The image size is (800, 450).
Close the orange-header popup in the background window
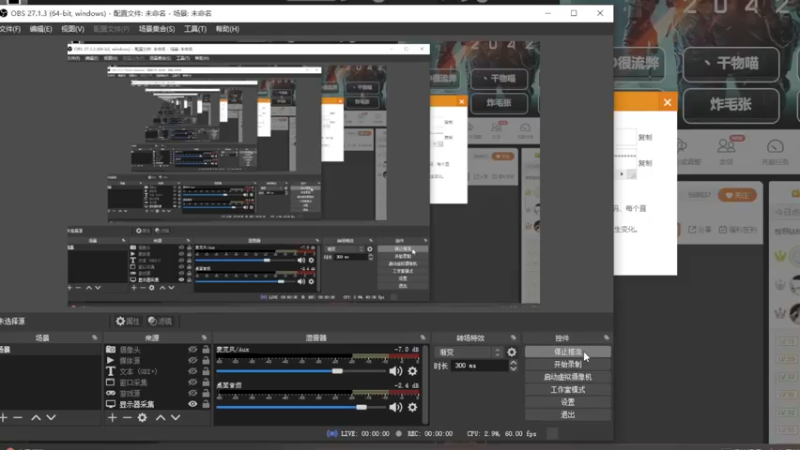pyautogui.click(x=667, y=103)
